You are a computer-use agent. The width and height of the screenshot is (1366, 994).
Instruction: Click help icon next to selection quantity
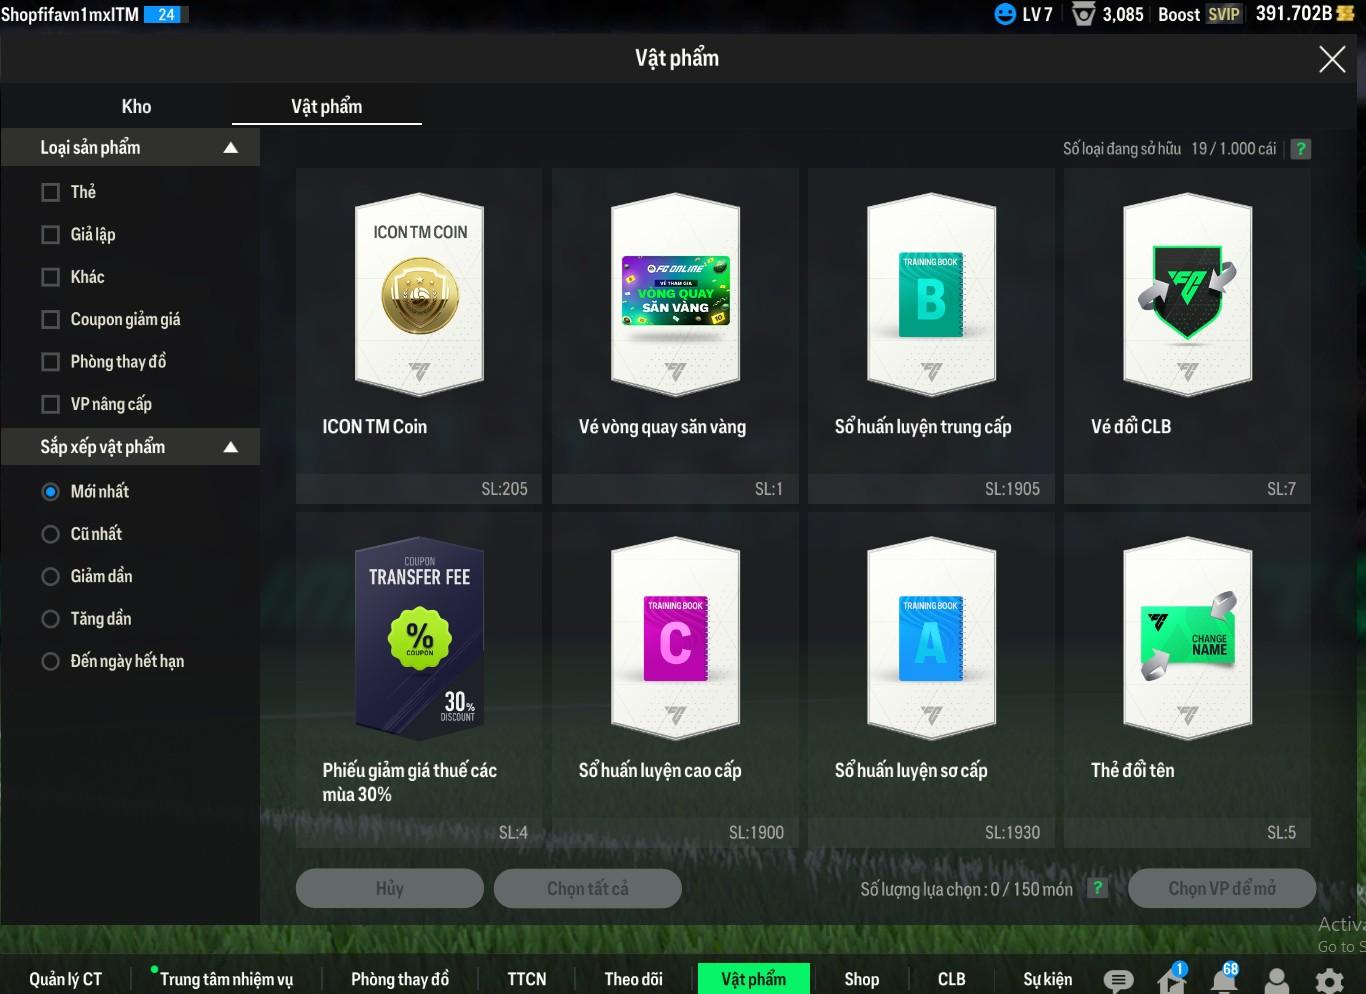pyautogui.click(x=1097, y=888)
